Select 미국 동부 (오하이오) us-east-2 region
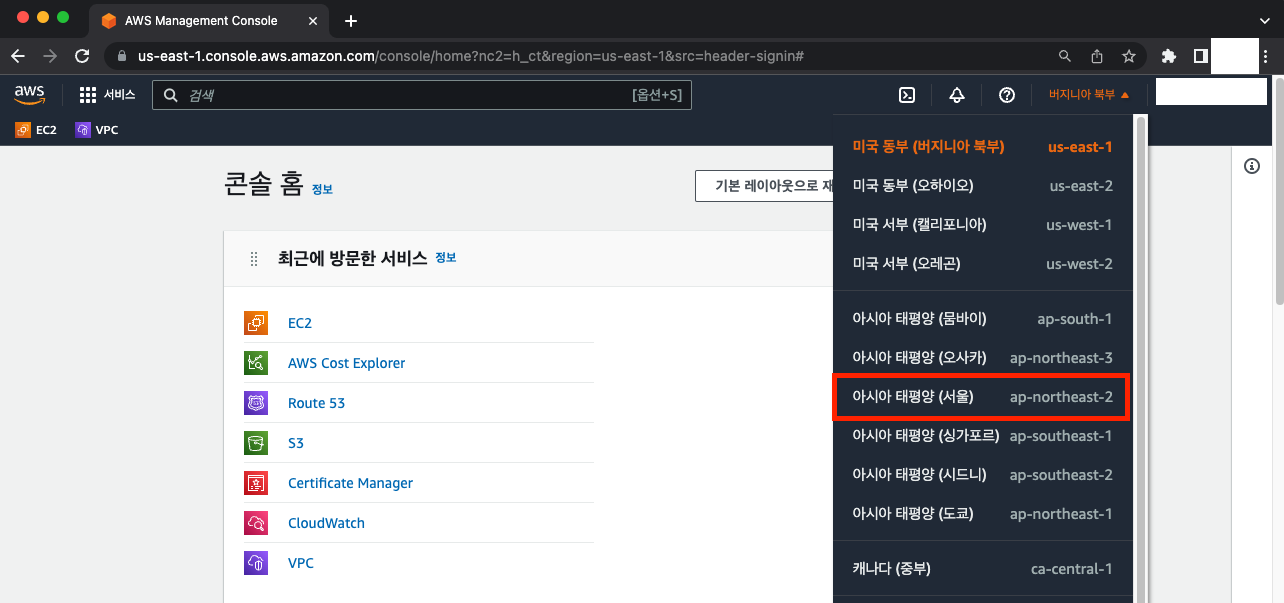 [x=982, y=186]
